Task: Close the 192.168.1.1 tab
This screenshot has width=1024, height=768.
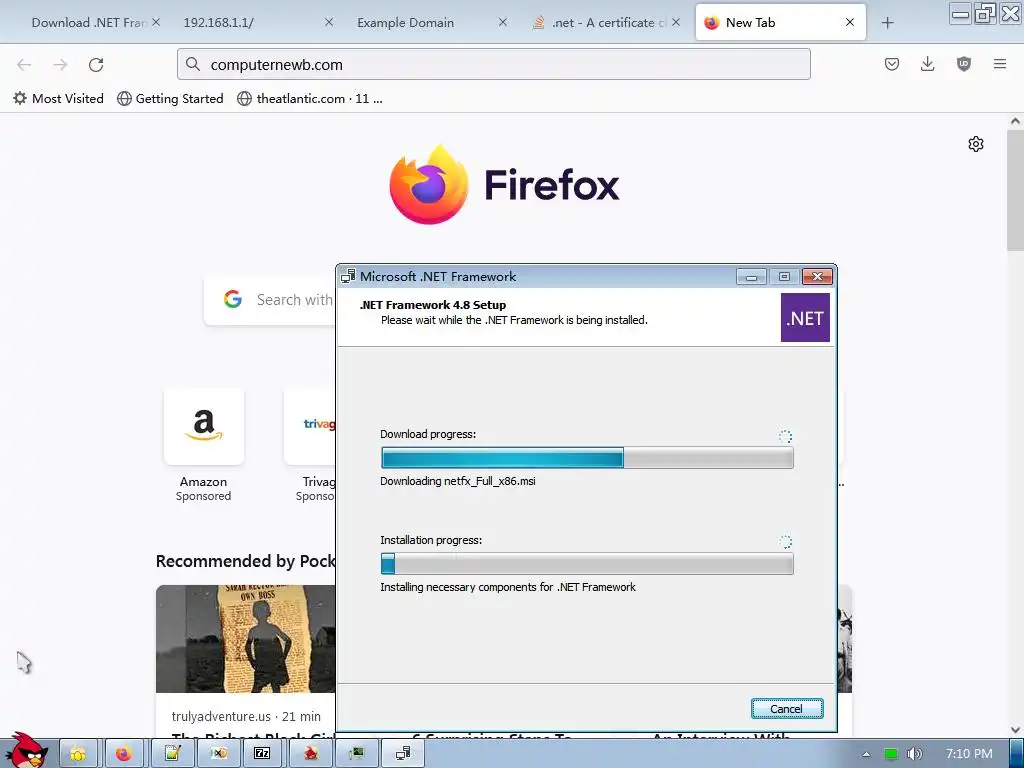Action: click(328, 22)
